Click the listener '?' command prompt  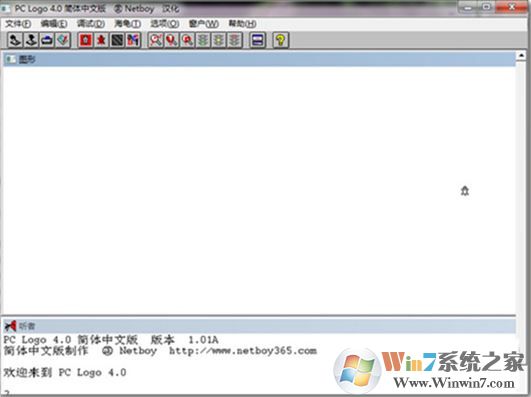point(6,393)
